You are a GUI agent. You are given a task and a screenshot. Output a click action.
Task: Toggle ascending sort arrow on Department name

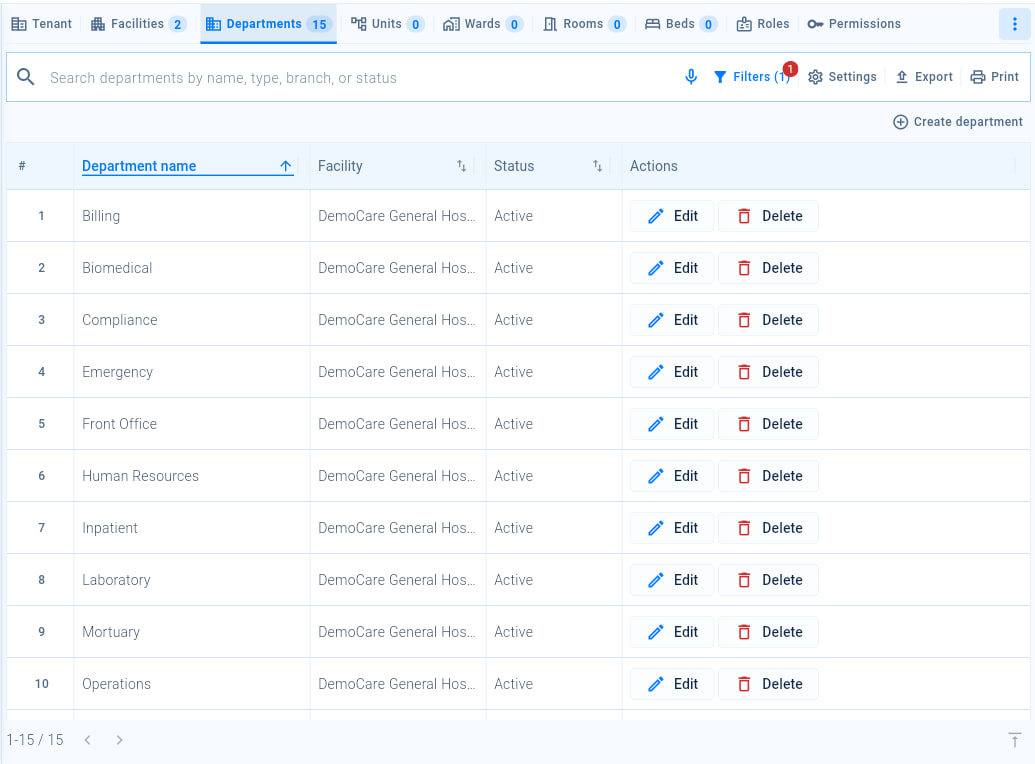point(285,166)
